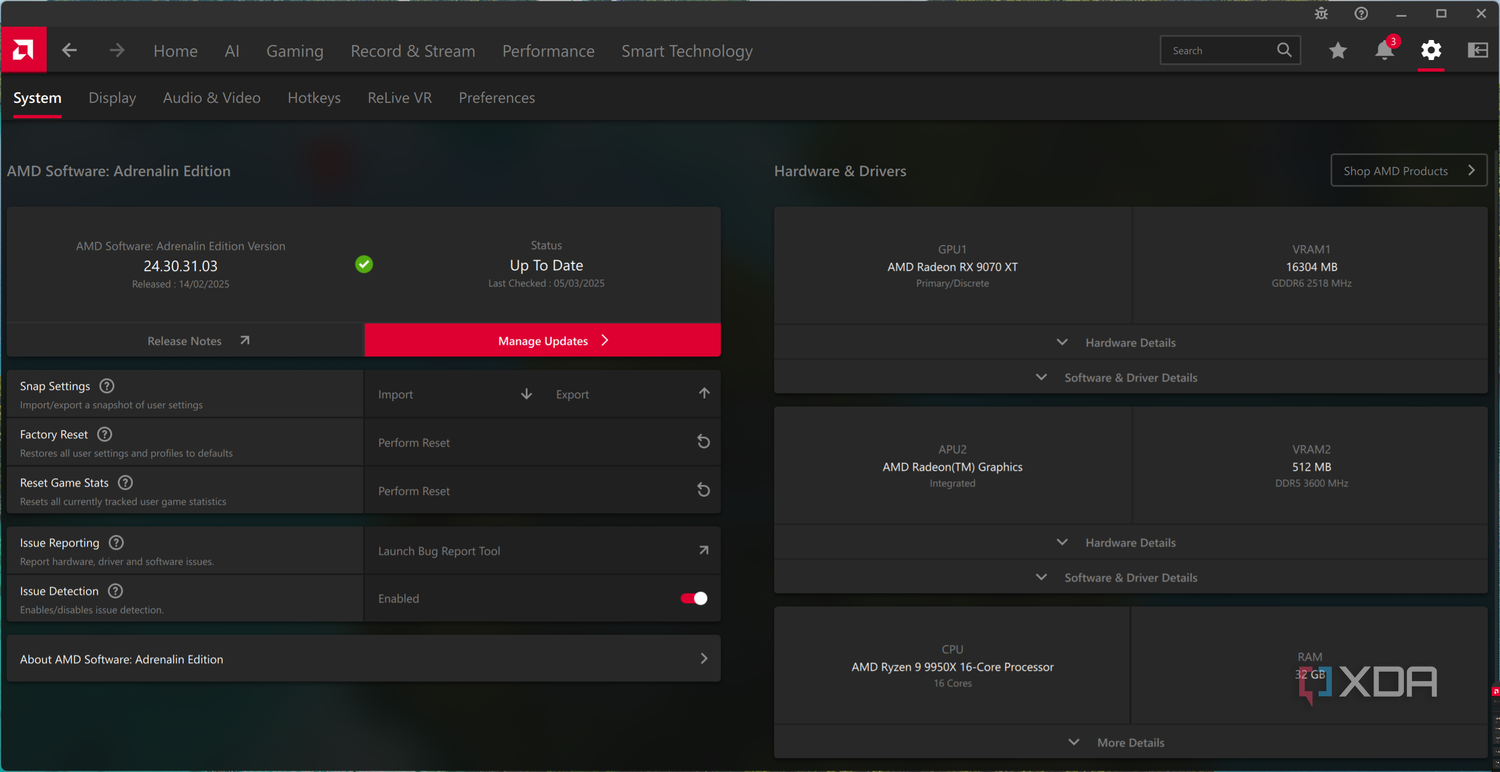Click Reset Game Stats help icon

(x=125, y=482)
